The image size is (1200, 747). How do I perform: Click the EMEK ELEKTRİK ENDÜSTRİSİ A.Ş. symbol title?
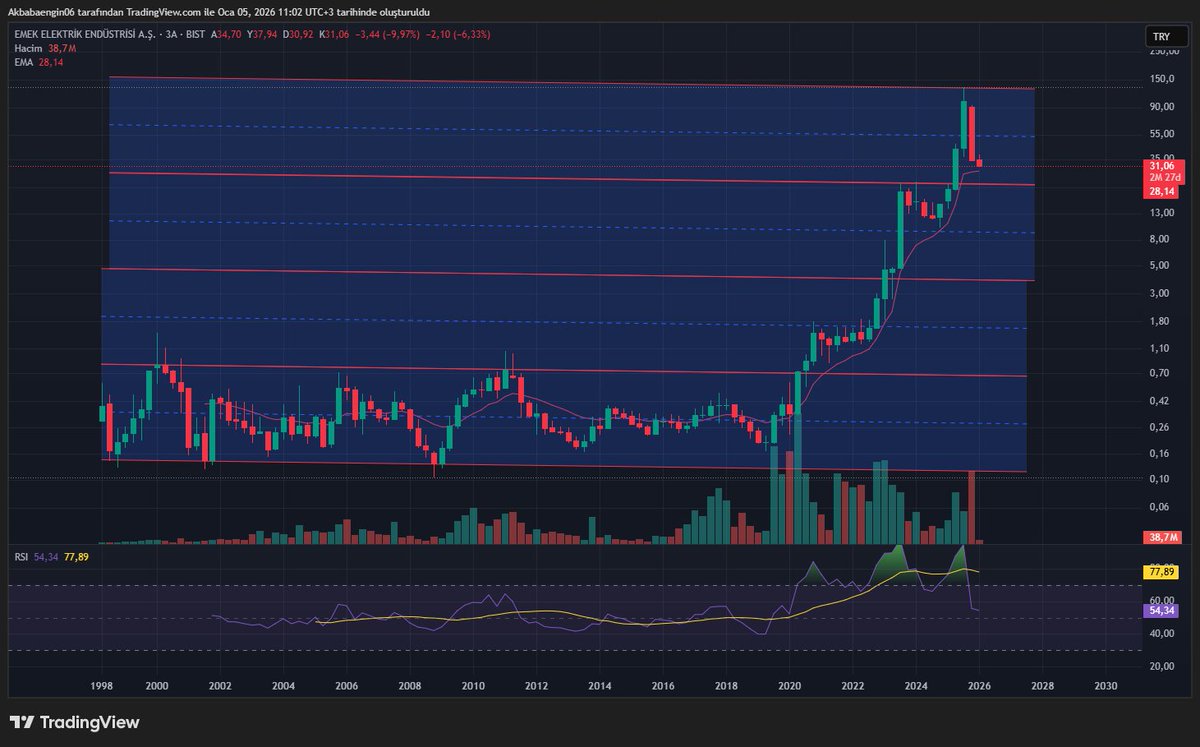[x=83, y=34]
